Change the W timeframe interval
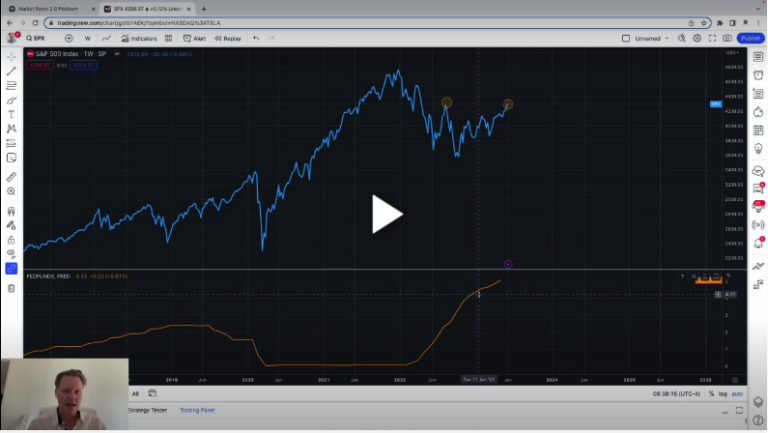 pyautogui.click(x=88, y=38)
